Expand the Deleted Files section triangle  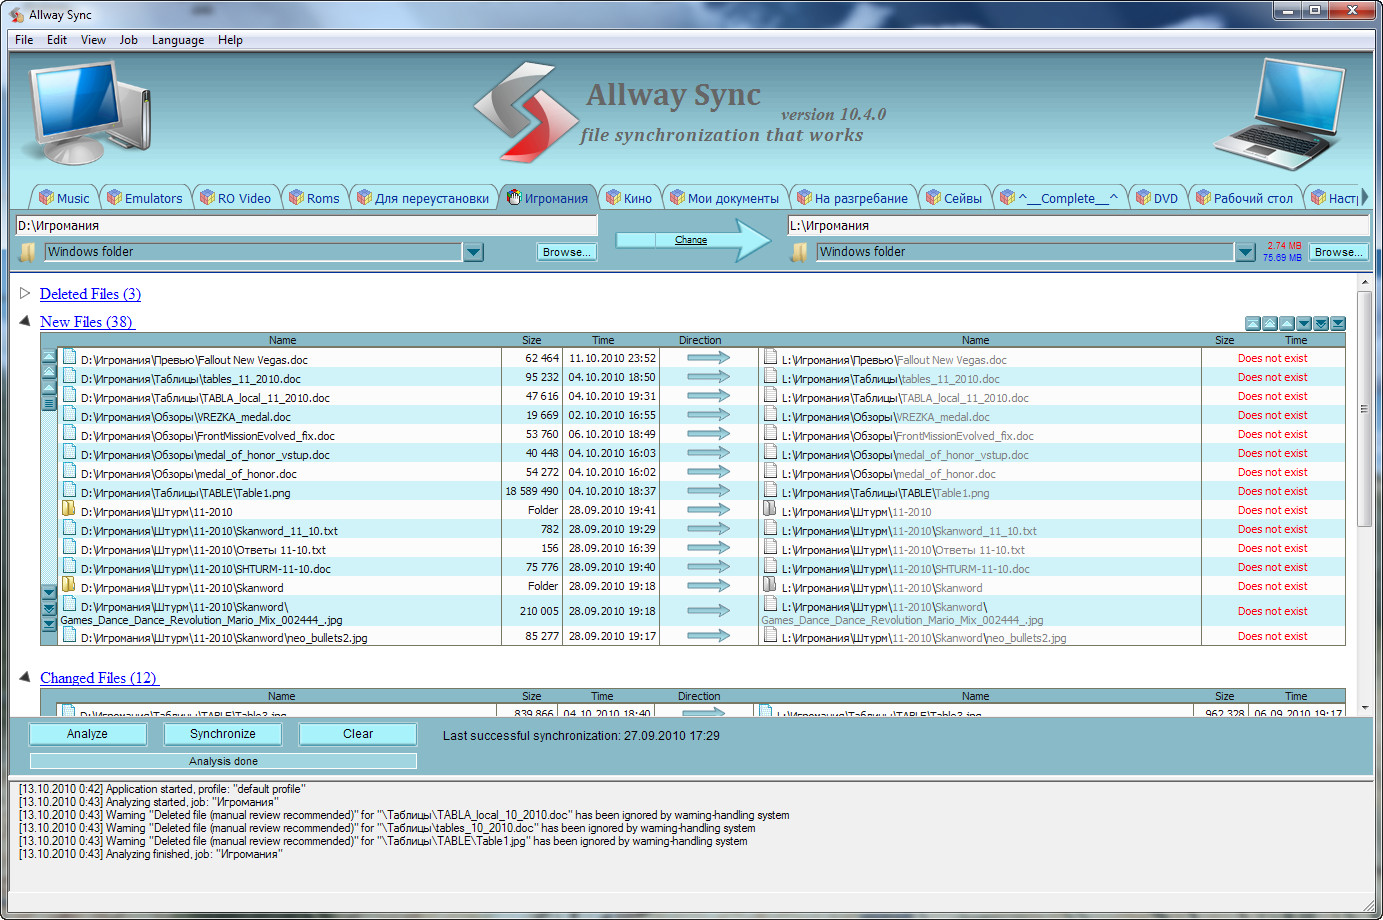25,293
